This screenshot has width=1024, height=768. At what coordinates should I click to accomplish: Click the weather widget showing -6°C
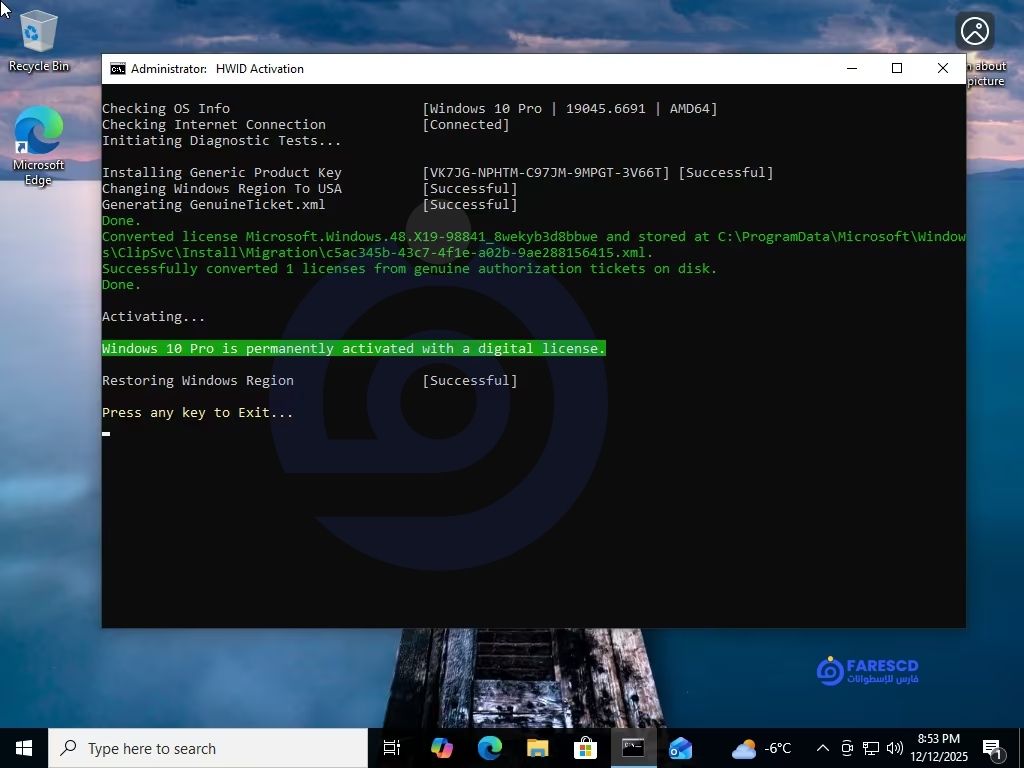[761, 748]
